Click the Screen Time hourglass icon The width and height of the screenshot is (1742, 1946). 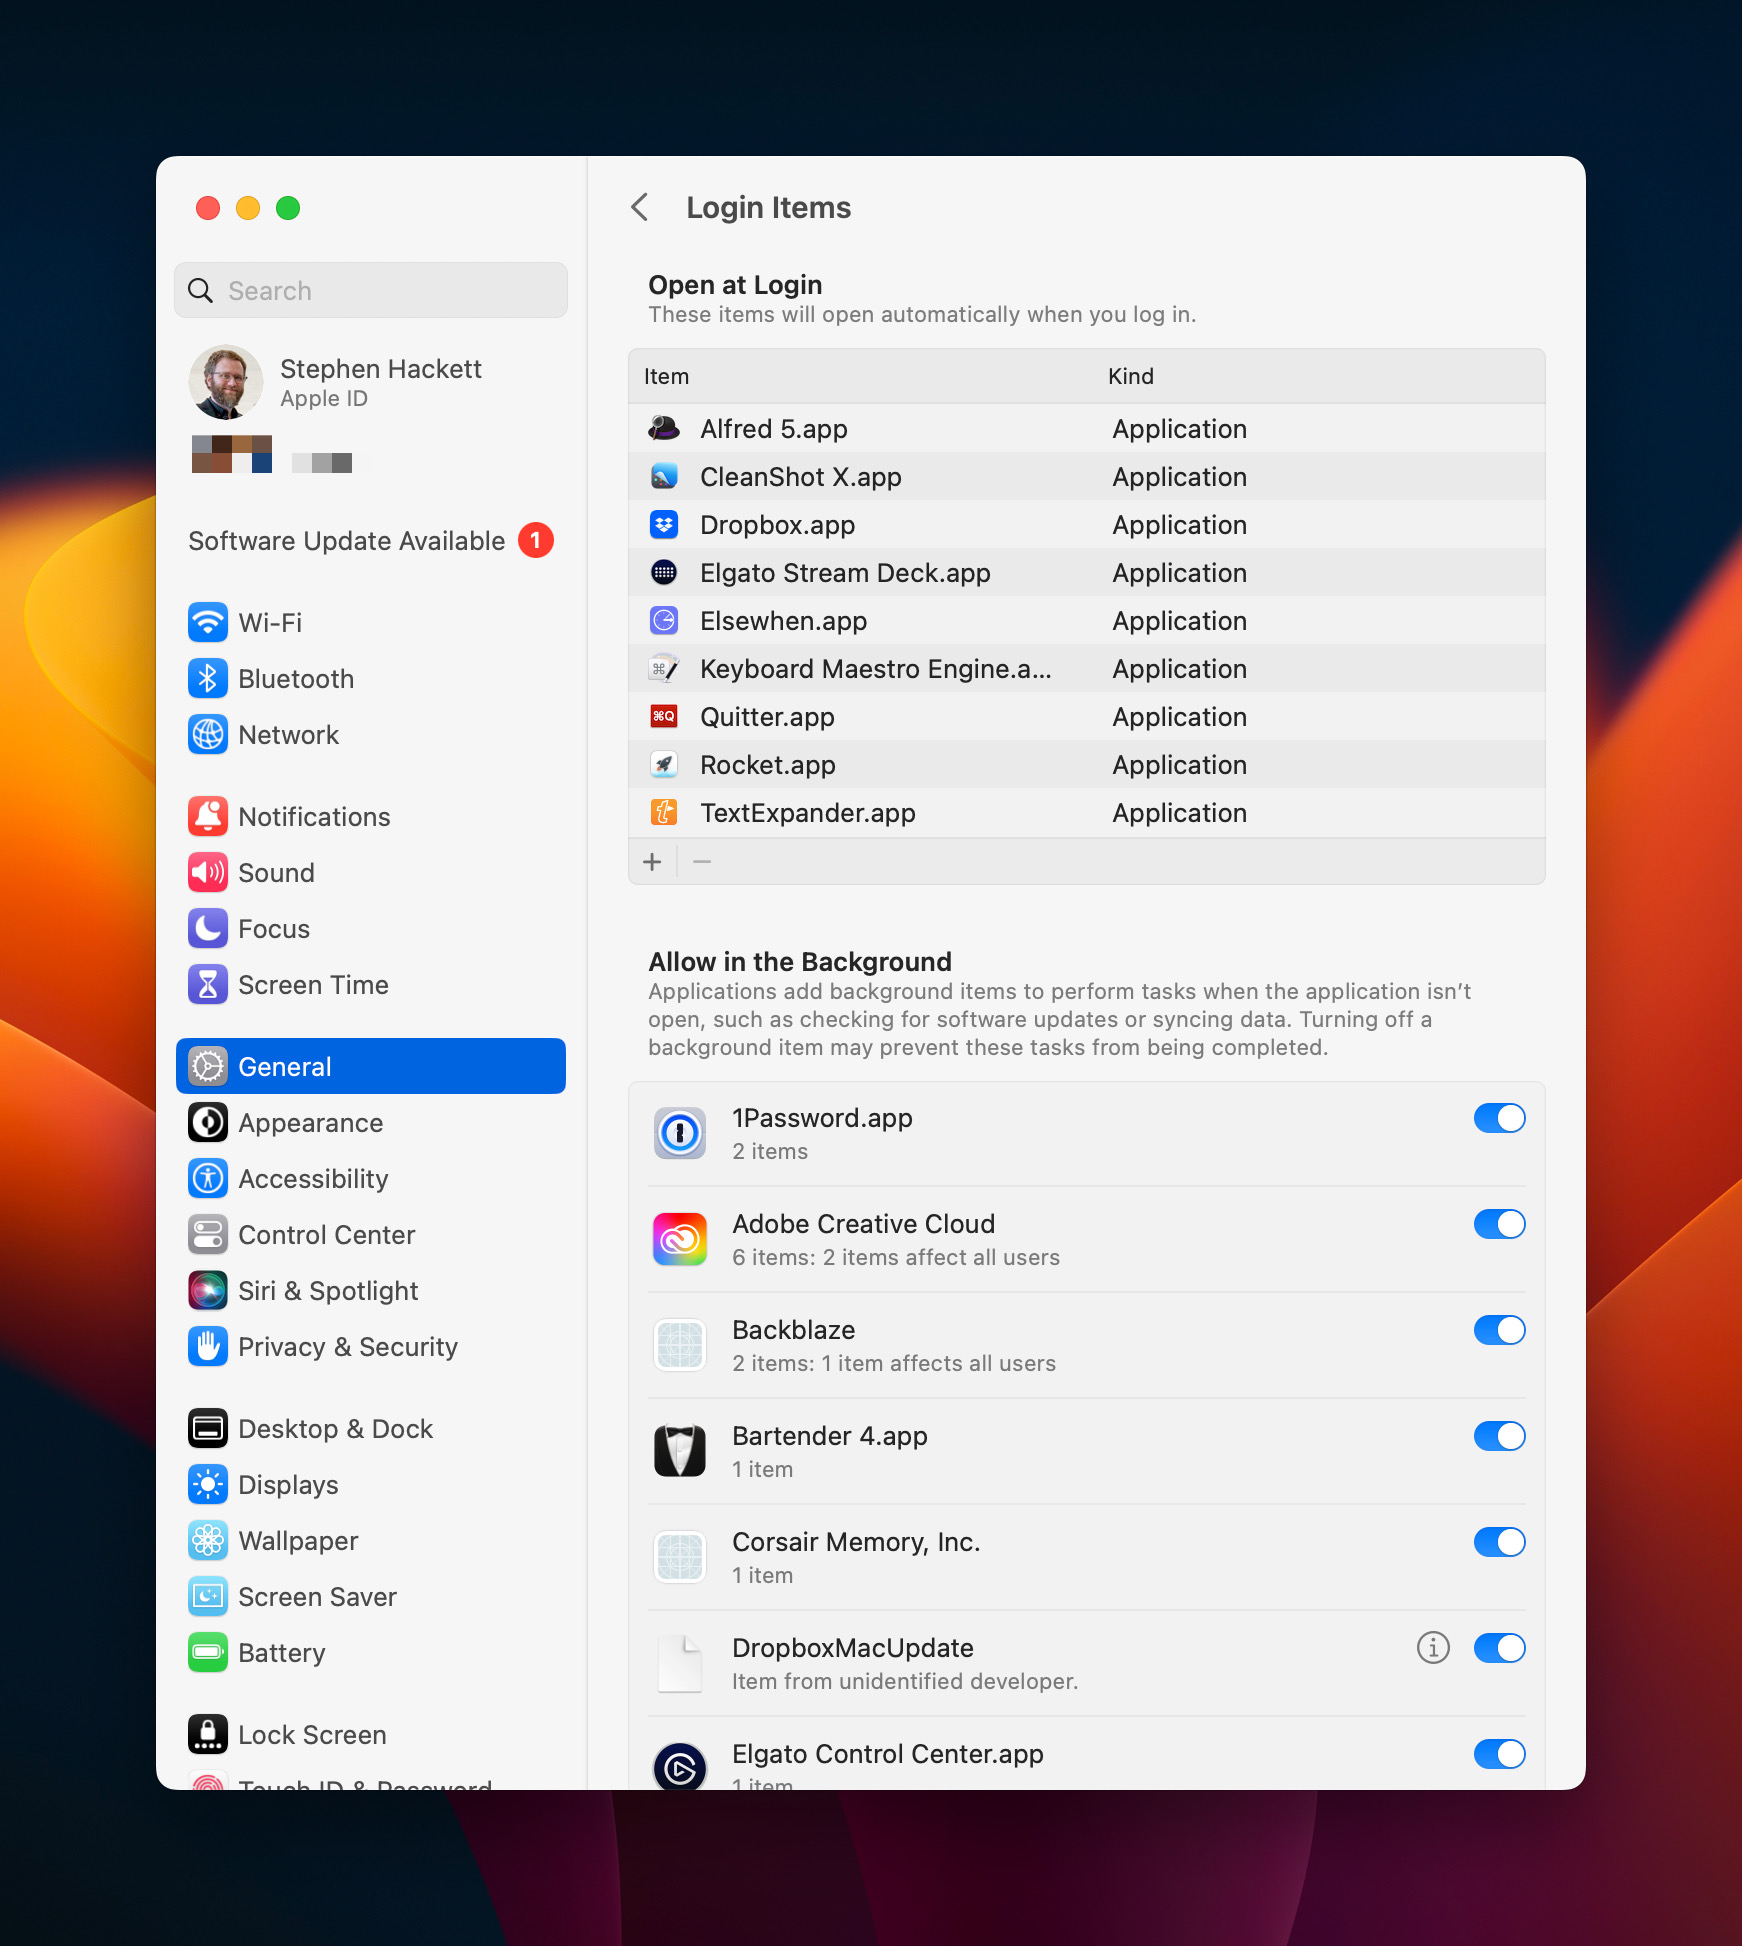point(208,984)
